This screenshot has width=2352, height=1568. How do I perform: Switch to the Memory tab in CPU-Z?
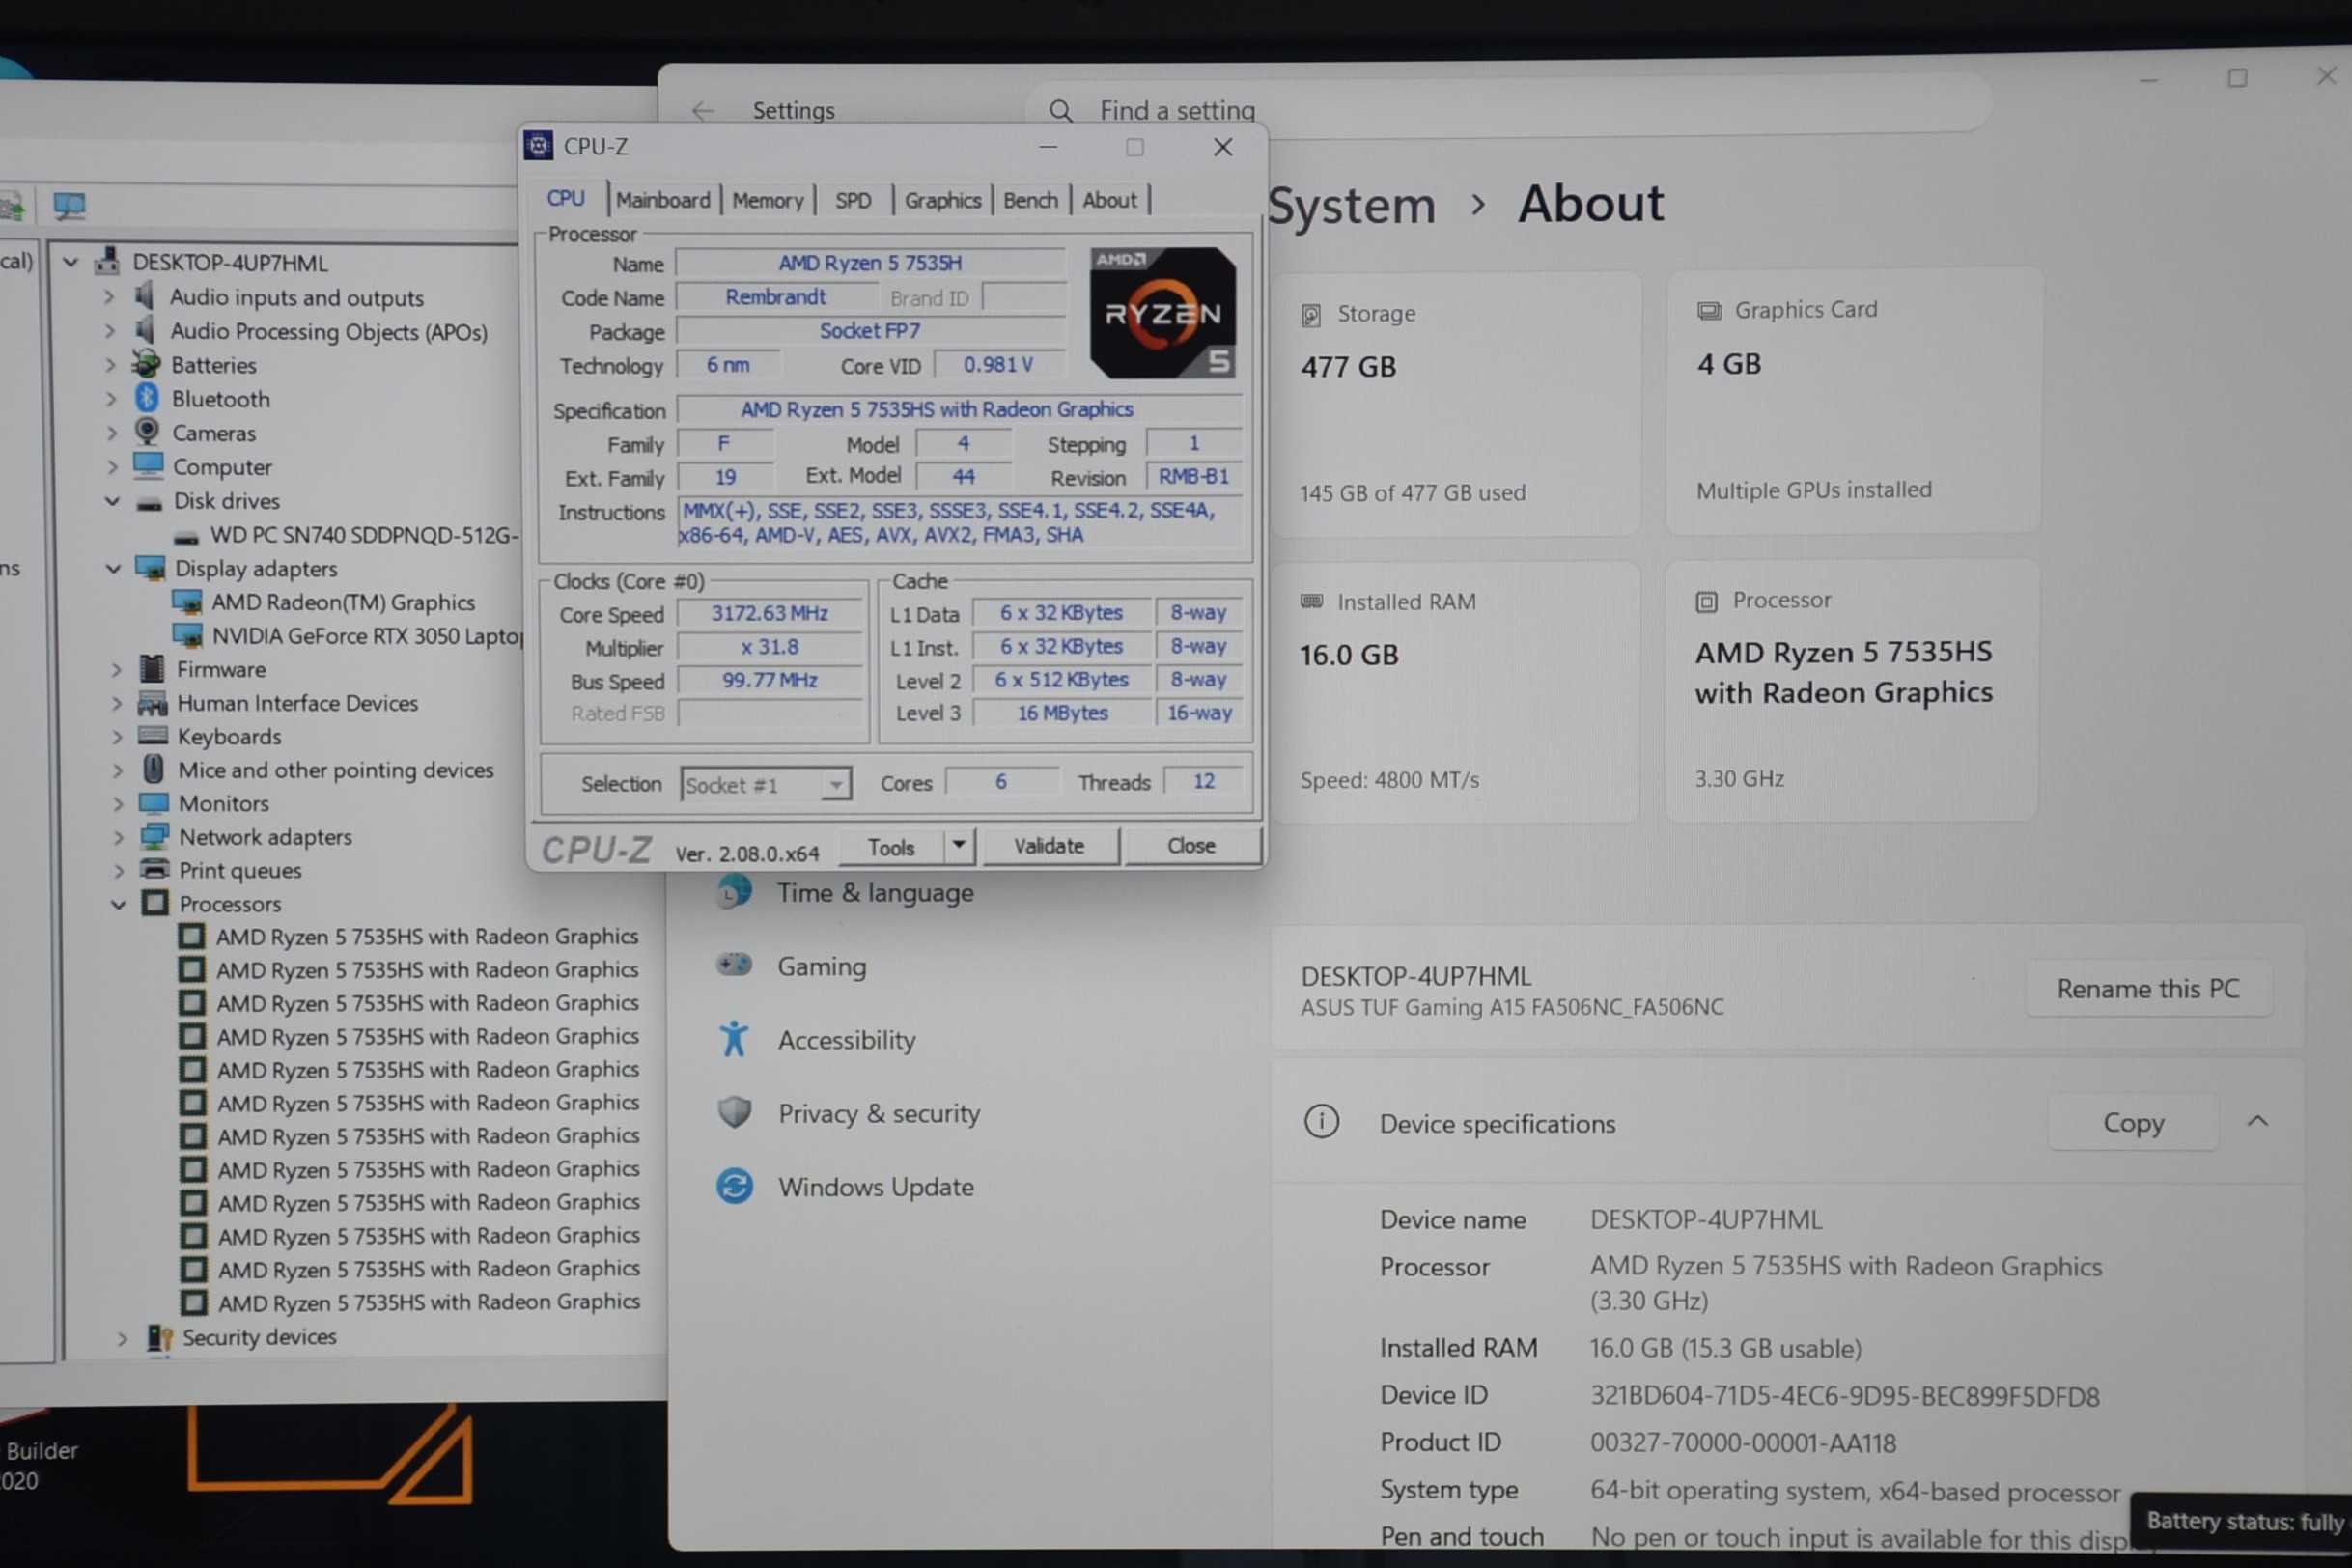tap(767, 200)
